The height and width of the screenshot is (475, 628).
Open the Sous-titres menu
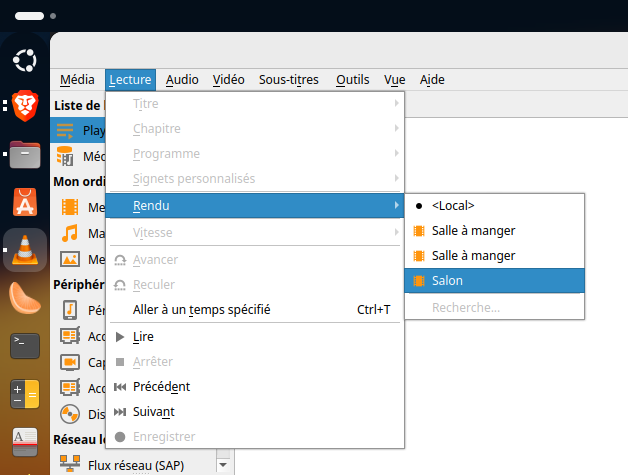290,80
